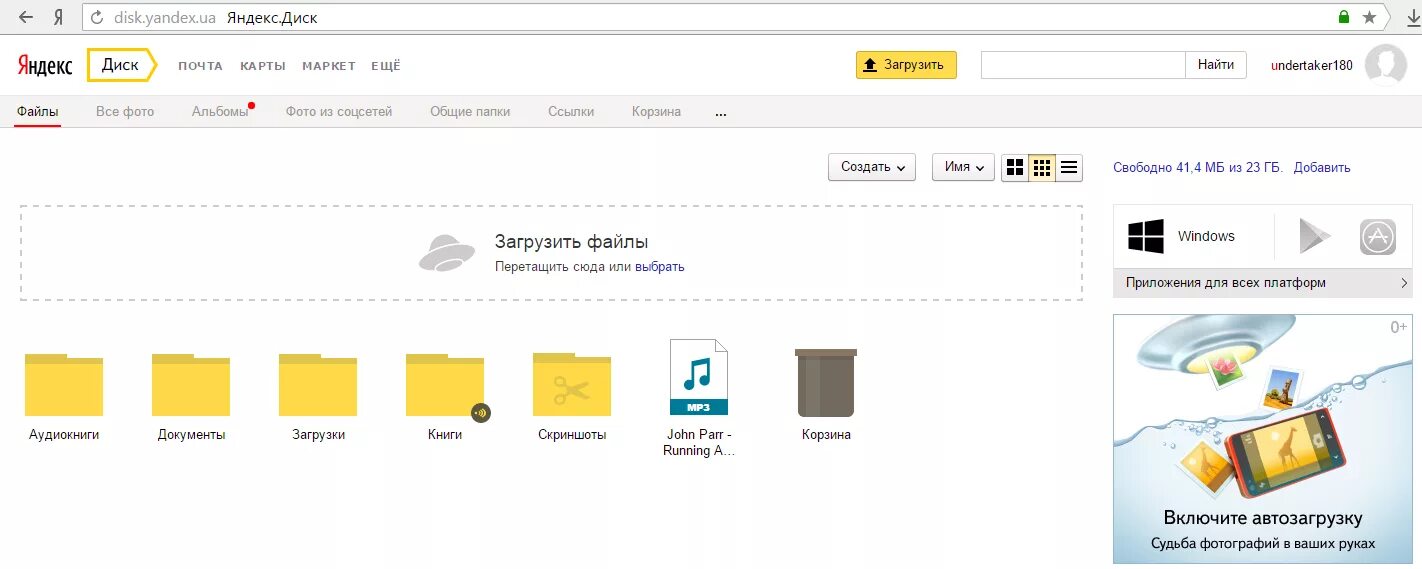Click the Найти search button

(1216, 65)
